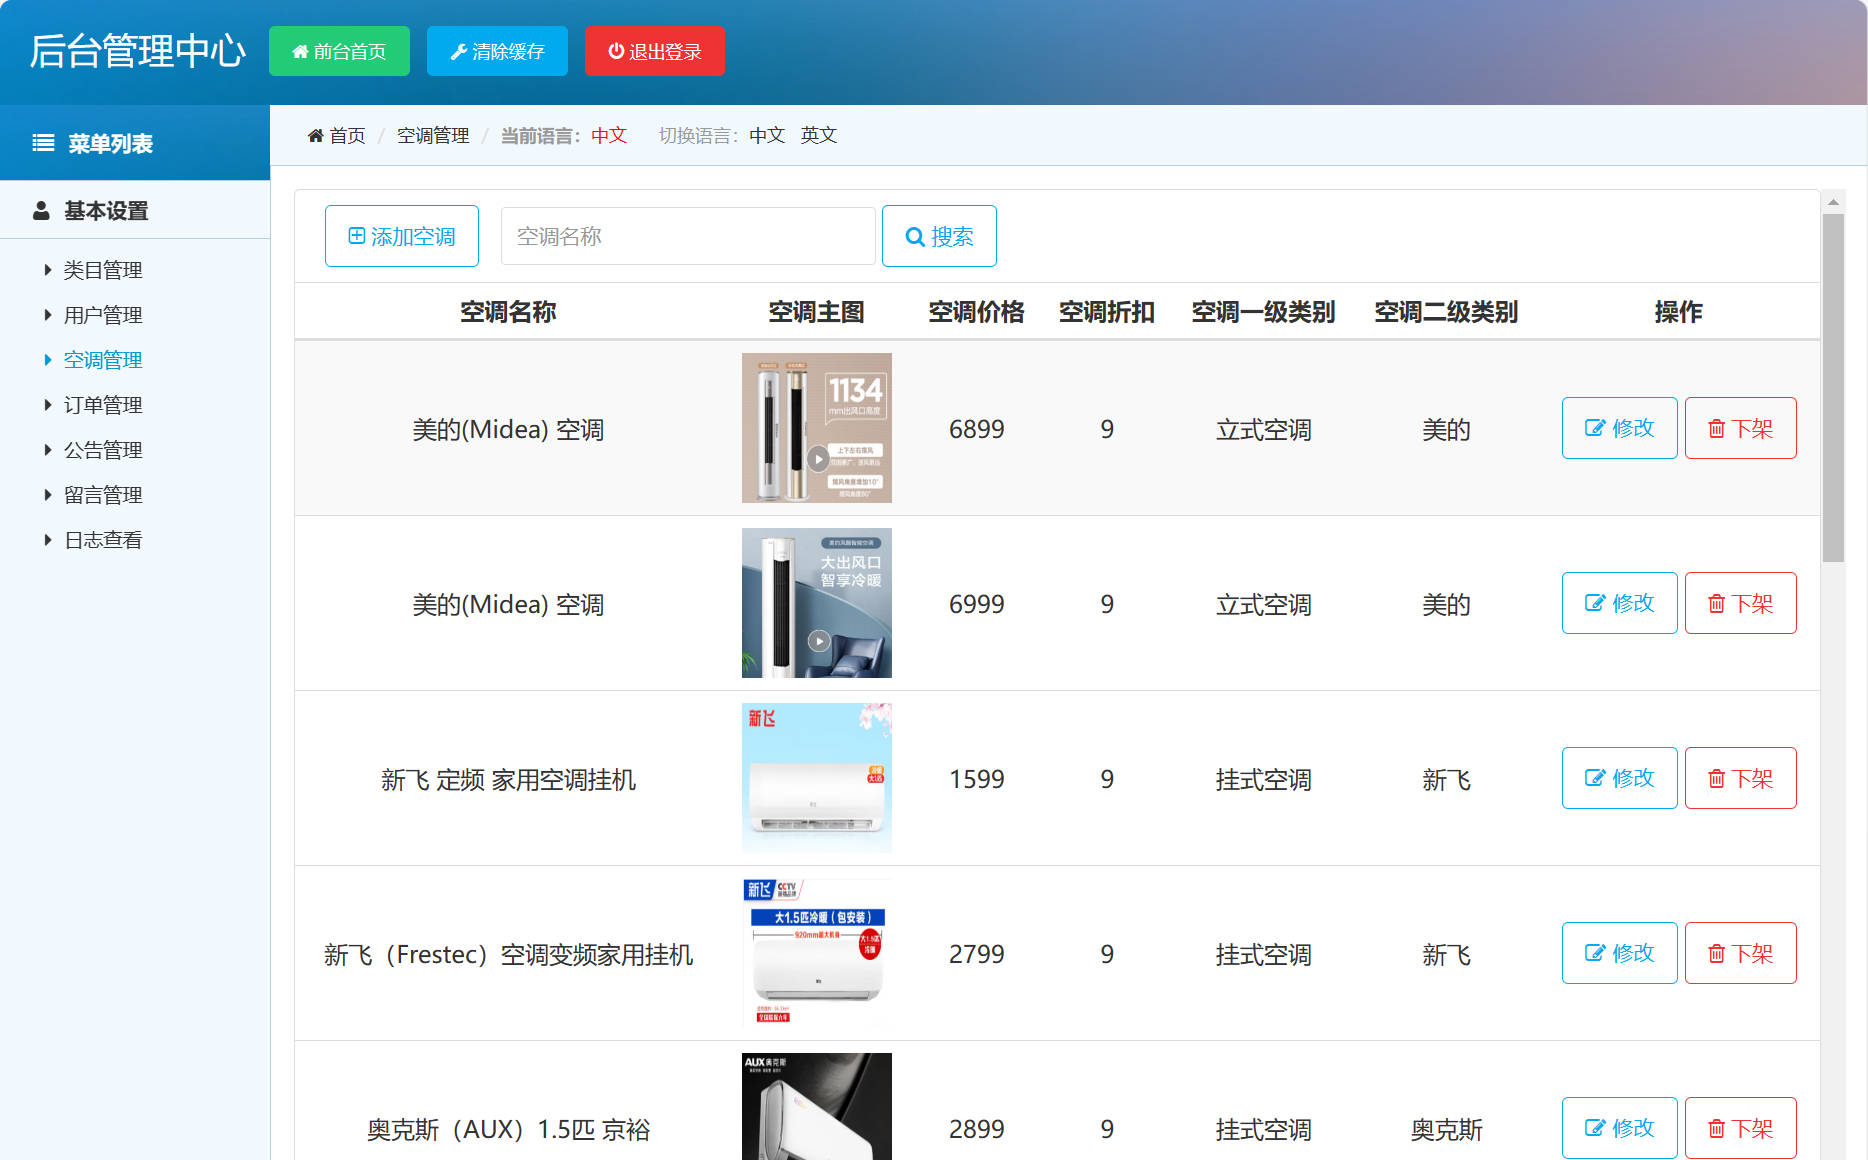The height and width of the screenshot is (1160, 1868).
Task: Click the home icon in the breadcrumb
Action: pos(315,135)
